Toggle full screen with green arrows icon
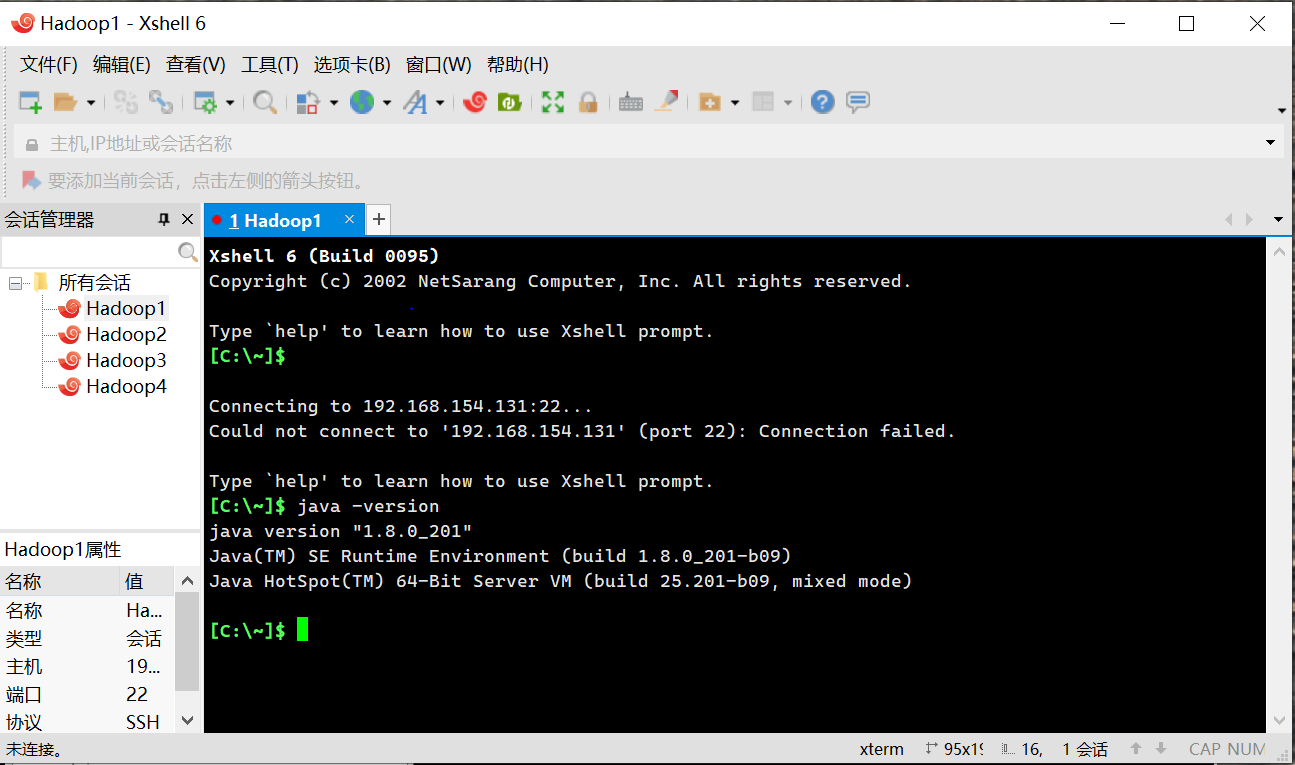 coord(553,102)
